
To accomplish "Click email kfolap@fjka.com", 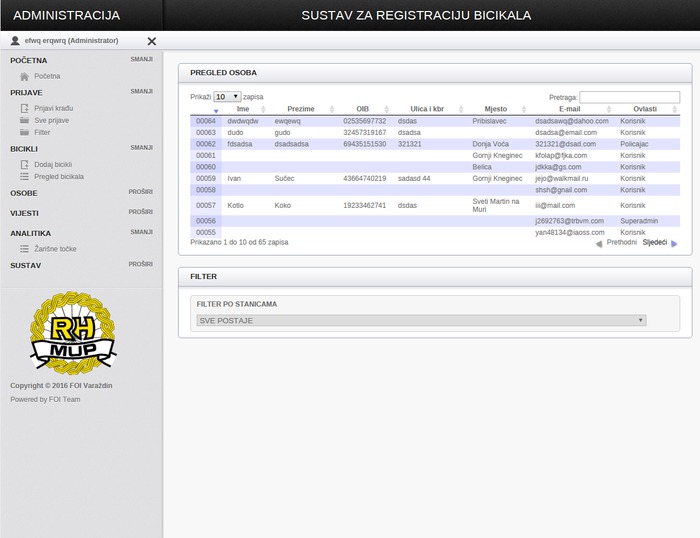I will point(561,156).
